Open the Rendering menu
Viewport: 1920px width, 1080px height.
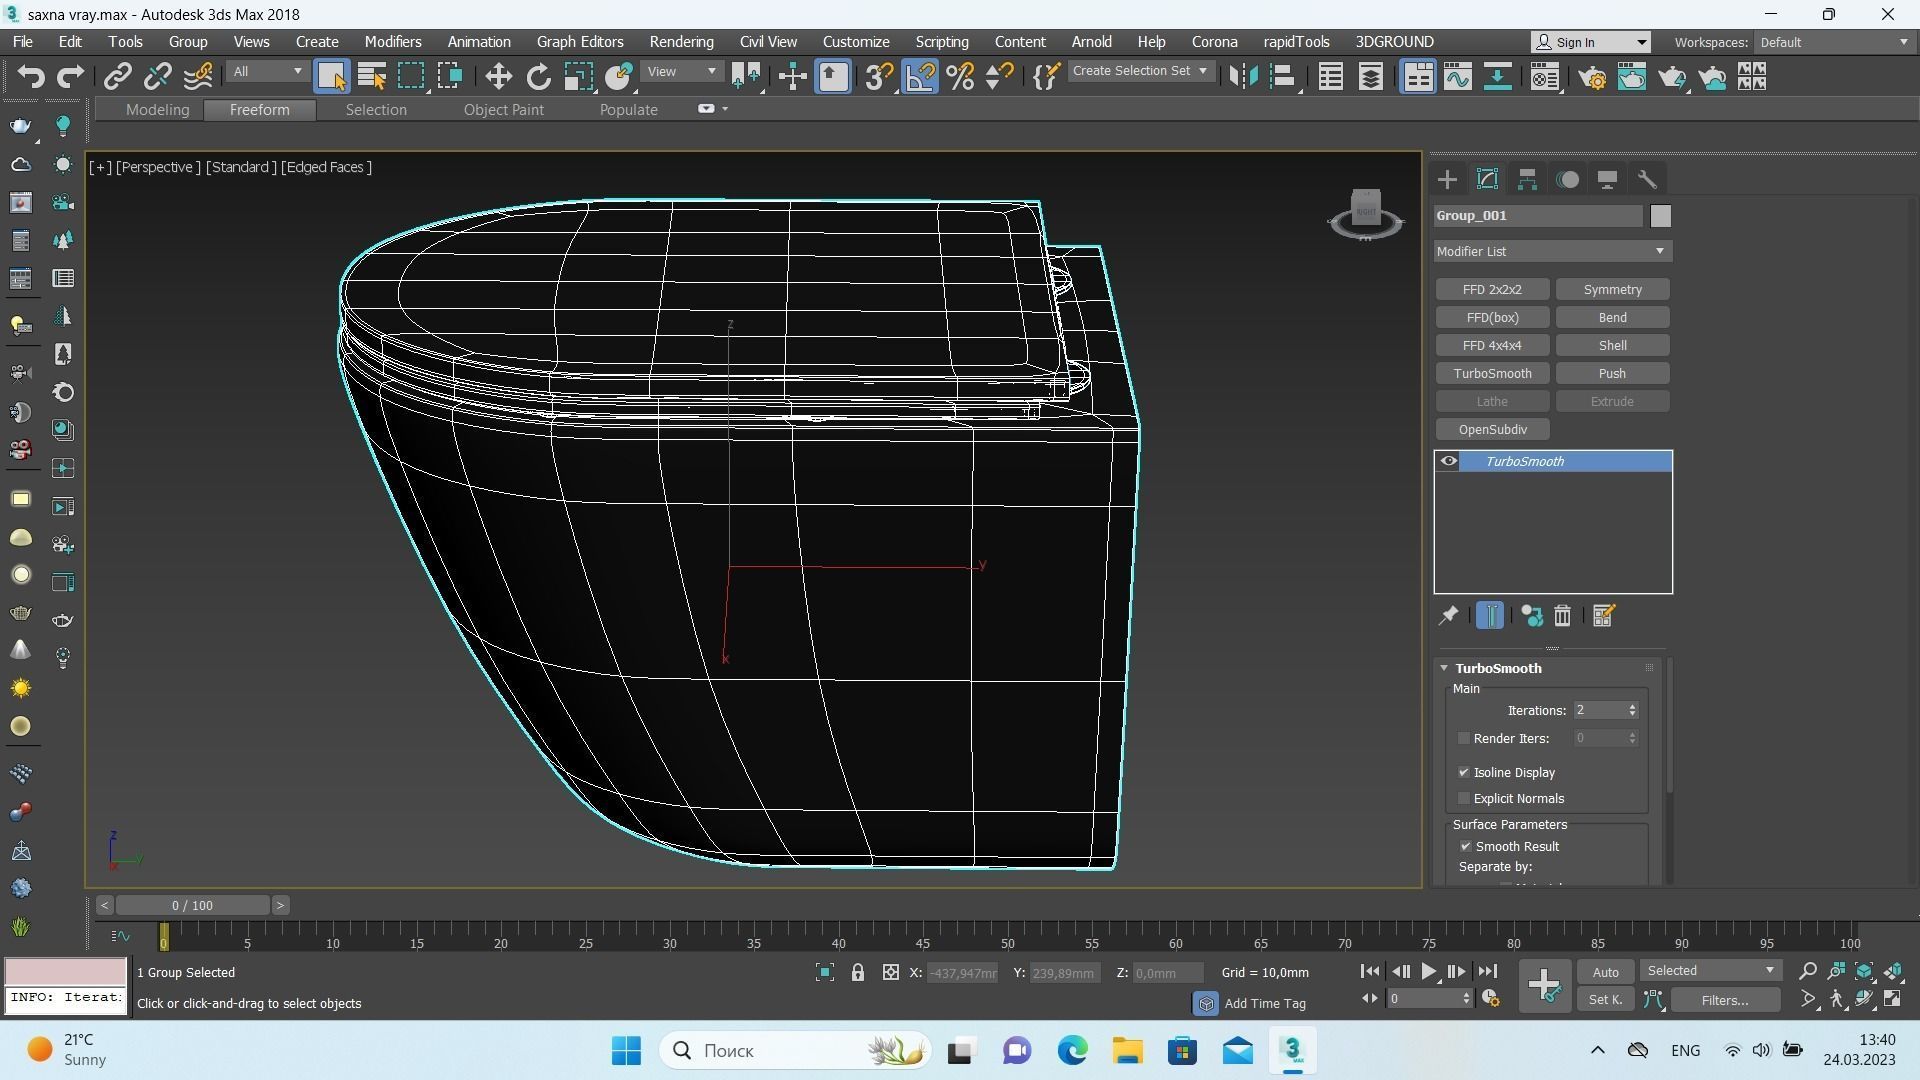point(681,42)
